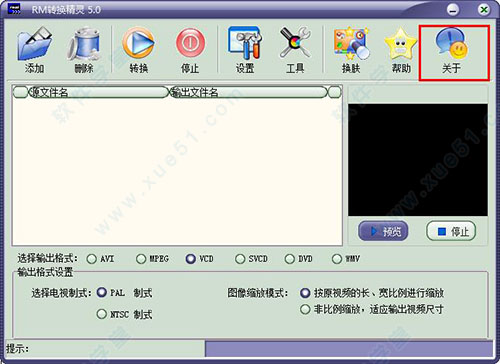Screen dimensions: 500x364
Task: Click the 添加 (Add) folder icon
Action: coord(34,43)
